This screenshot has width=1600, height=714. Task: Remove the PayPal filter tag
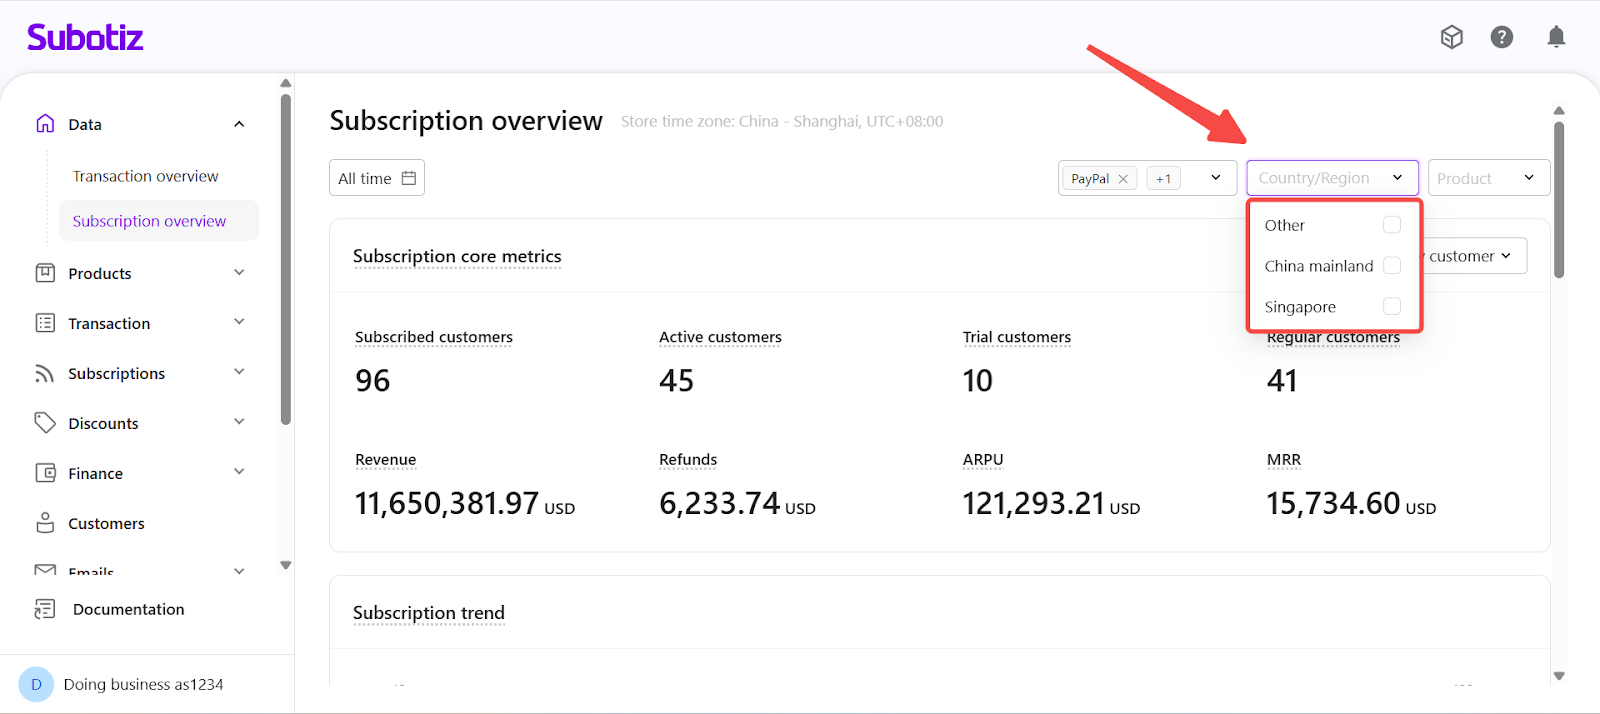coord(1123,179)
